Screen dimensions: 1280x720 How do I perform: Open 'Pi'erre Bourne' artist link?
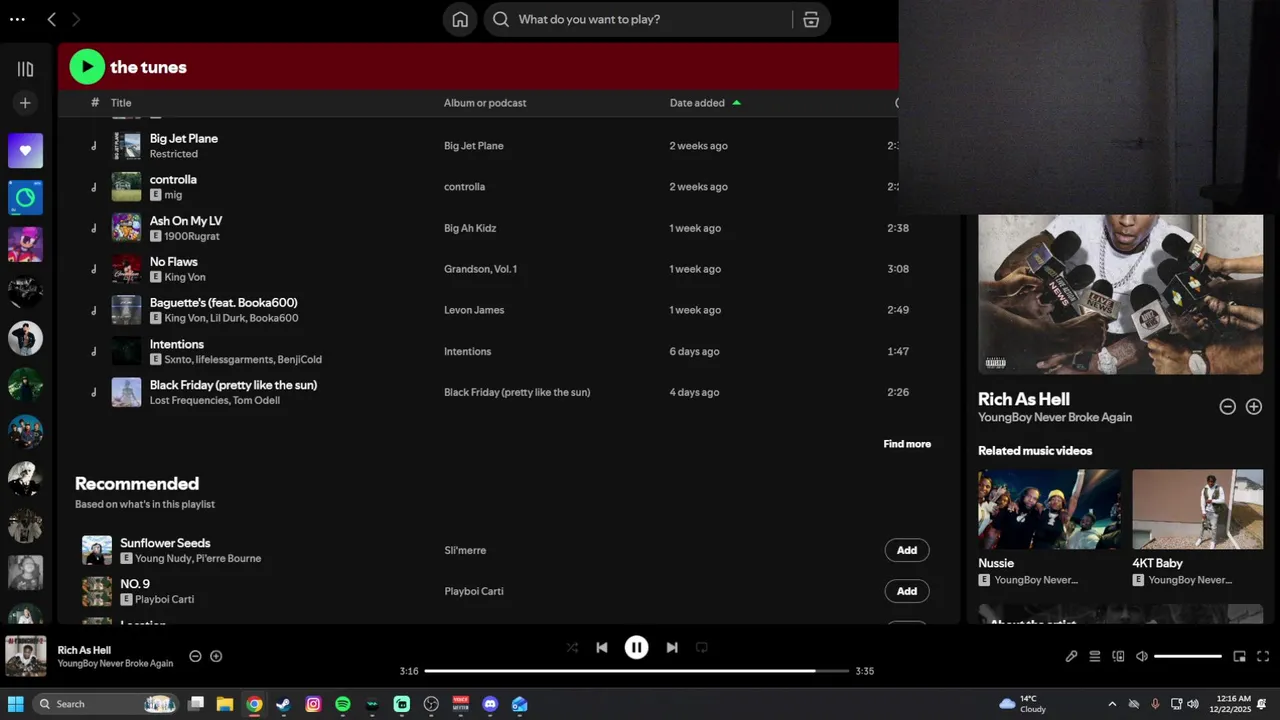coord(228,558)
